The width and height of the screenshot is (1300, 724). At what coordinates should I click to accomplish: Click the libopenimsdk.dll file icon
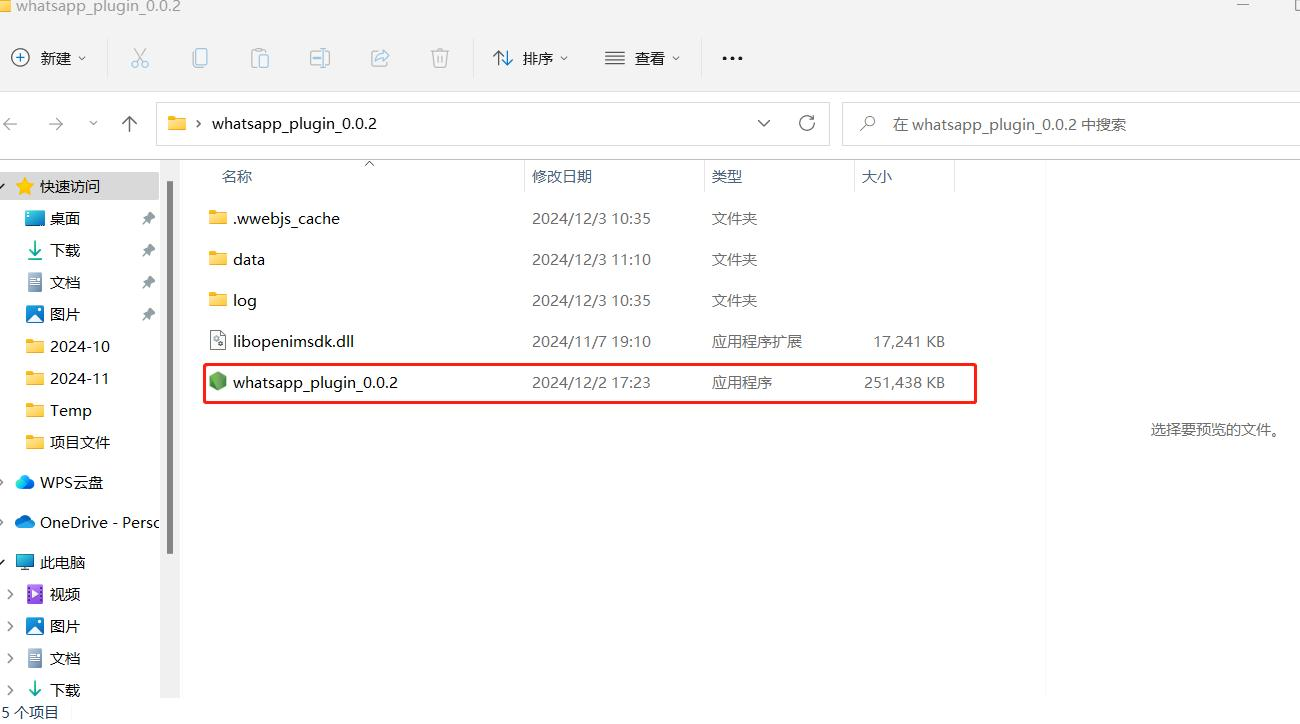(x=218, y=341)
